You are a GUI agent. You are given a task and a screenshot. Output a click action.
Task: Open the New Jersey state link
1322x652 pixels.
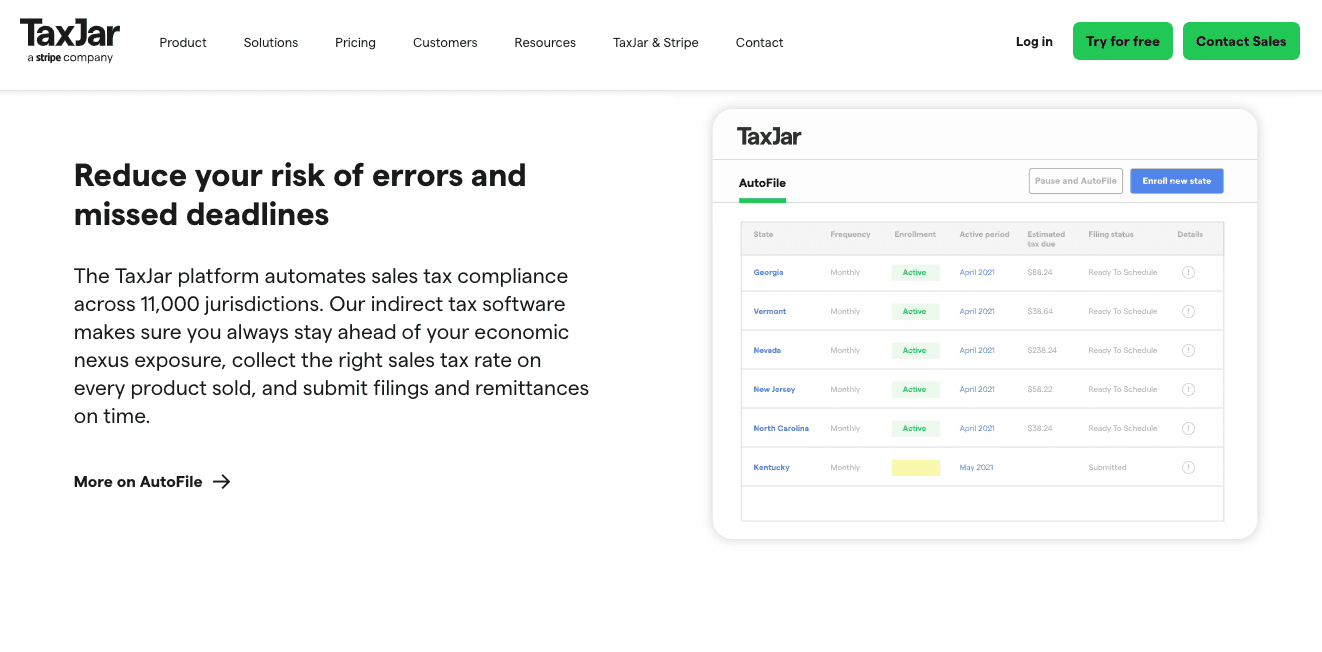tap(774, 389)
